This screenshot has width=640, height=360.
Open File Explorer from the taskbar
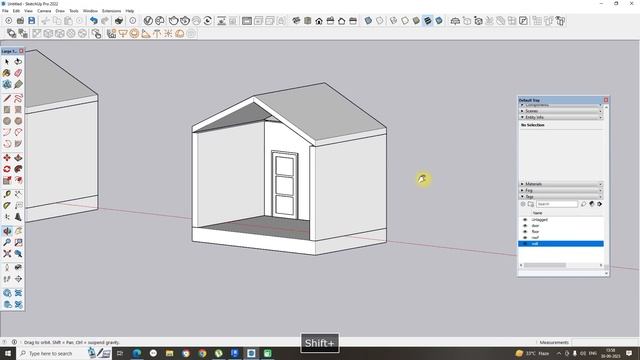[x=169, y=353]
